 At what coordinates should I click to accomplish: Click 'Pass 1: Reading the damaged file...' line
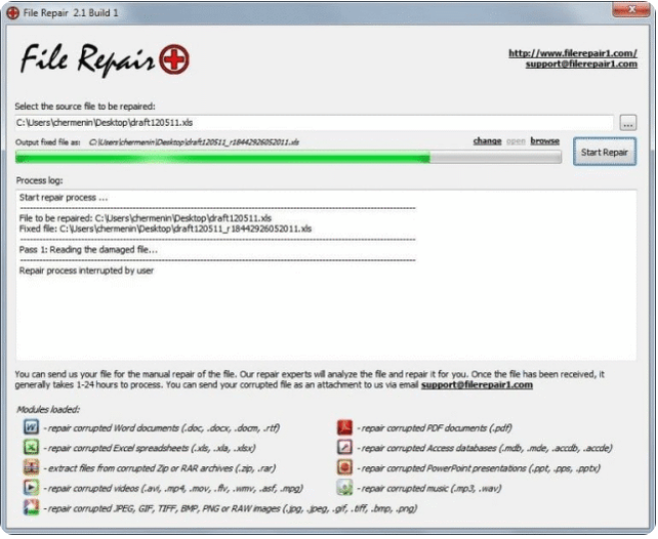pyautogui.click(x=88, y=250)
